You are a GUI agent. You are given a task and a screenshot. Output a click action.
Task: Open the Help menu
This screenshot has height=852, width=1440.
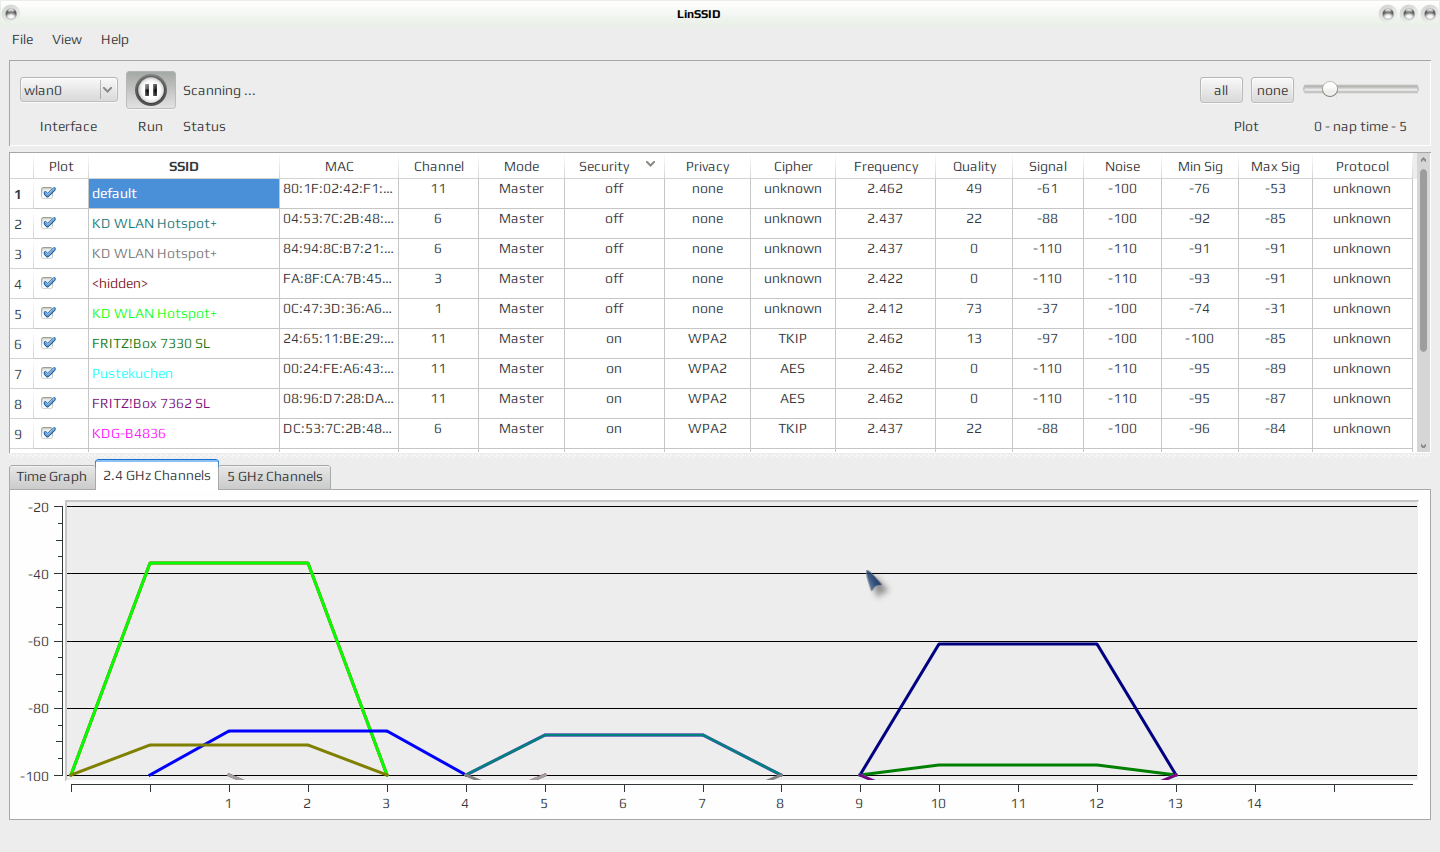115,39
